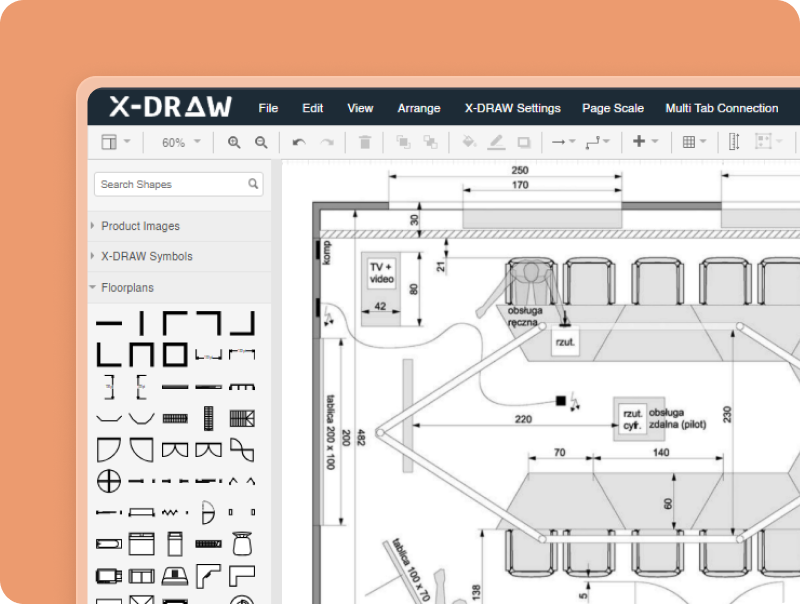Viewport: 800px width, 604px height.
Task: Bring selection to front
Action: [x=403, y=142]
